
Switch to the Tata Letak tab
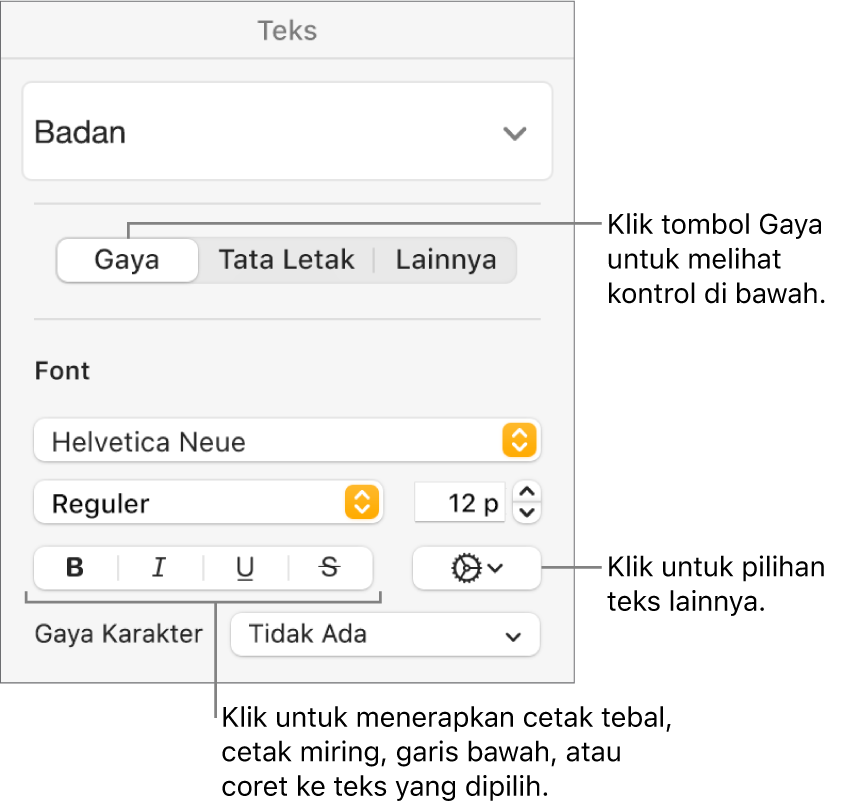click(x=286, y=260)
